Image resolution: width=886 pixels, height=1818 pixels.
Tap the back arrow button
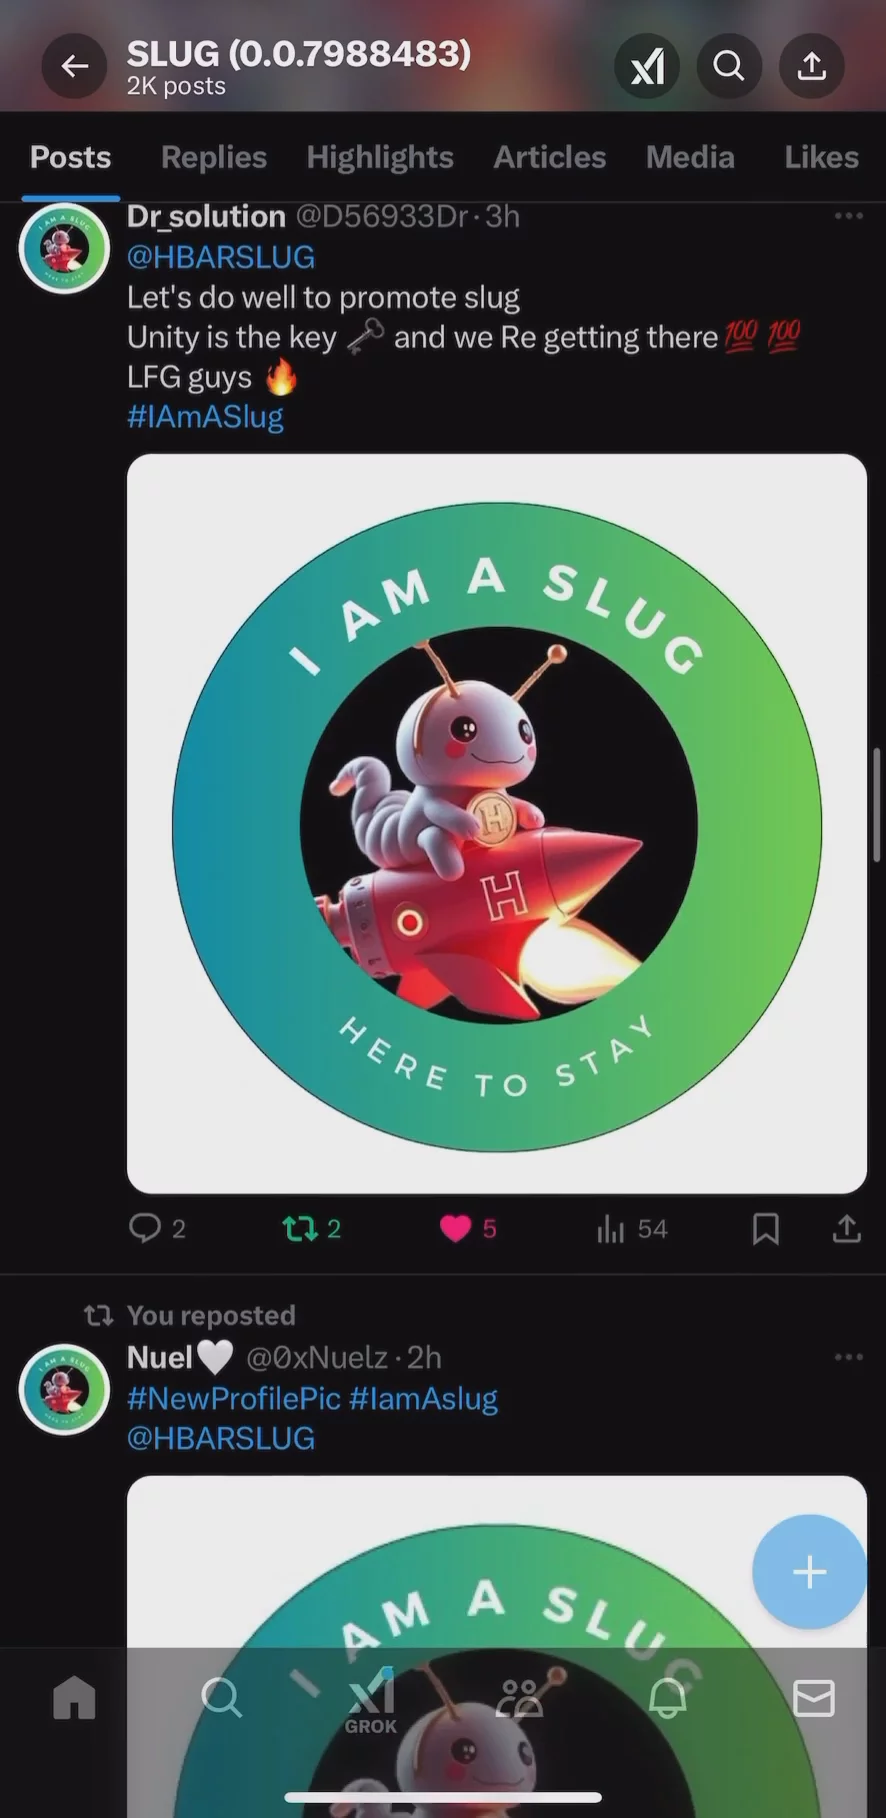point(74,67)
